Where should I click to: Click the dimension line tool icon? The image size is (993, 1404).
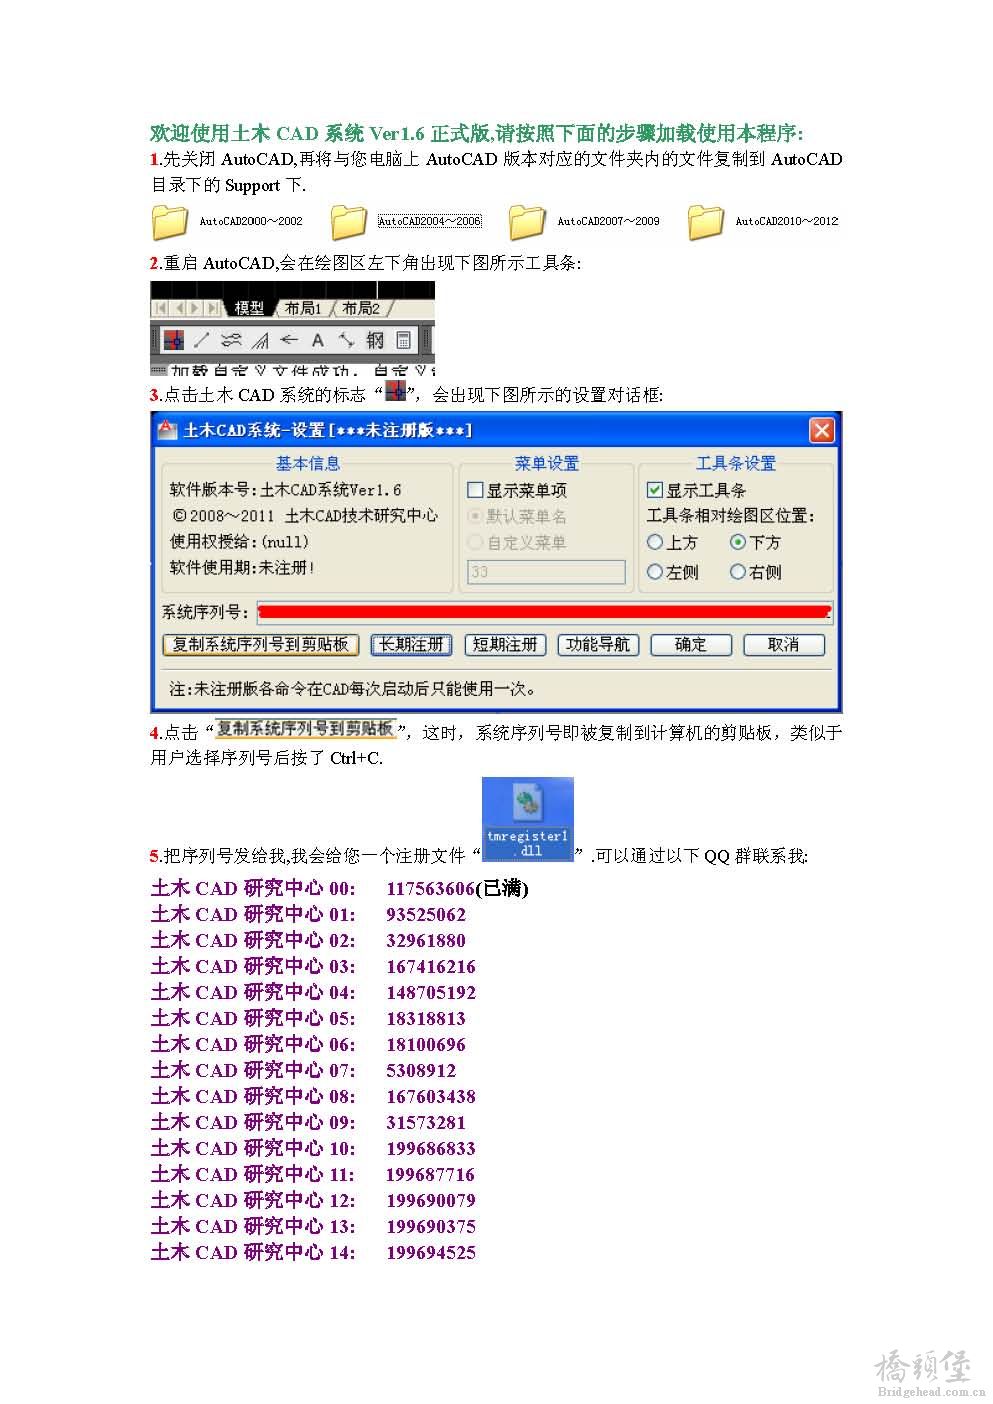pos(346,340)
